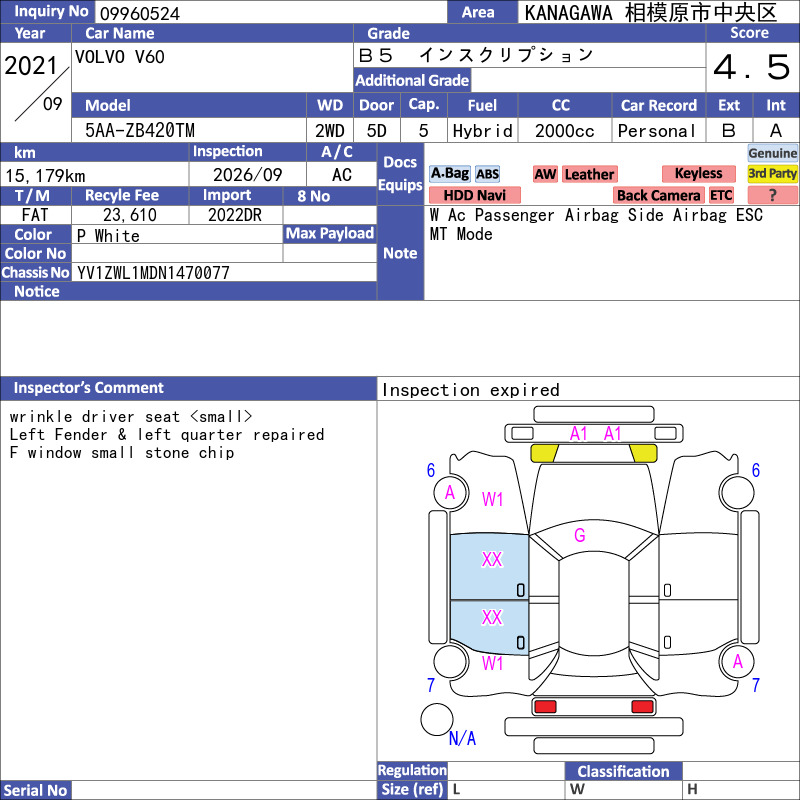
Task: Click the F window stone chip comment
Action: 122,453
